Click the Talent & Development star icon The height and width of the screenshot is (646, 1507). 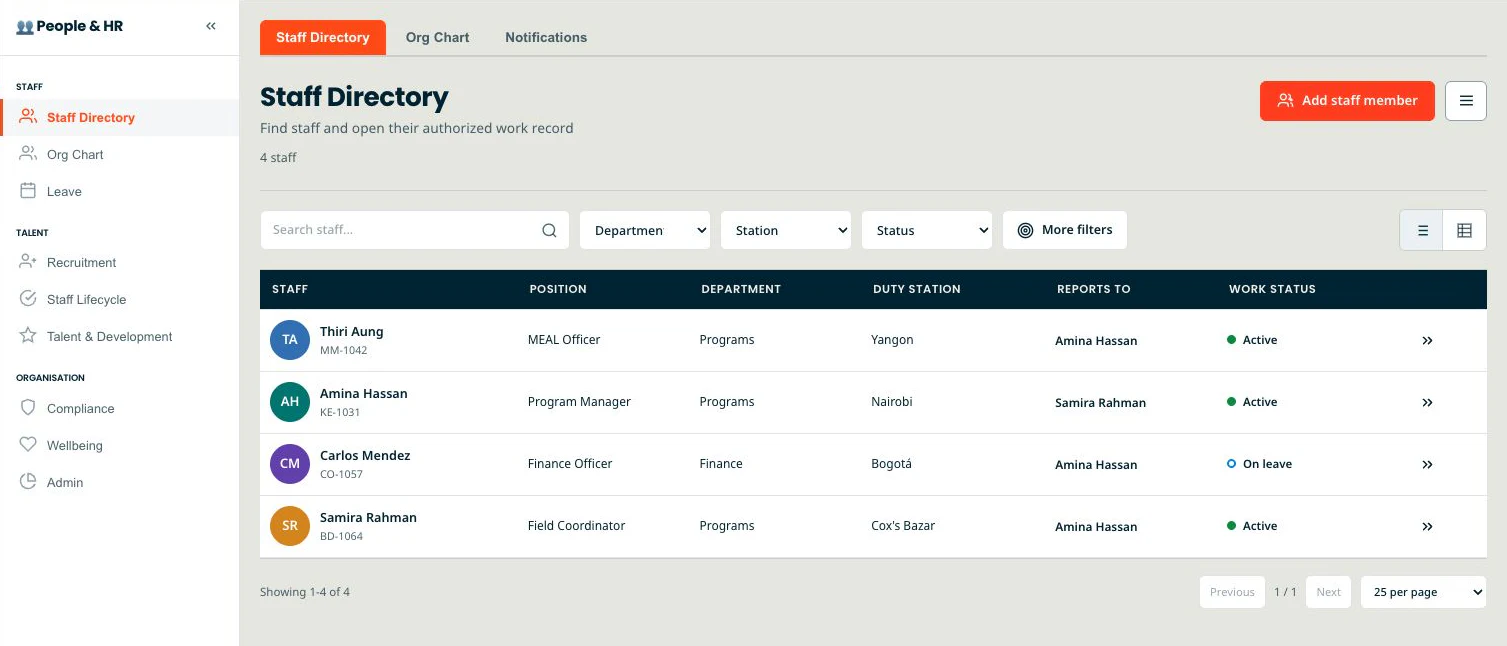pyautogui.click(x=28, y=336)
